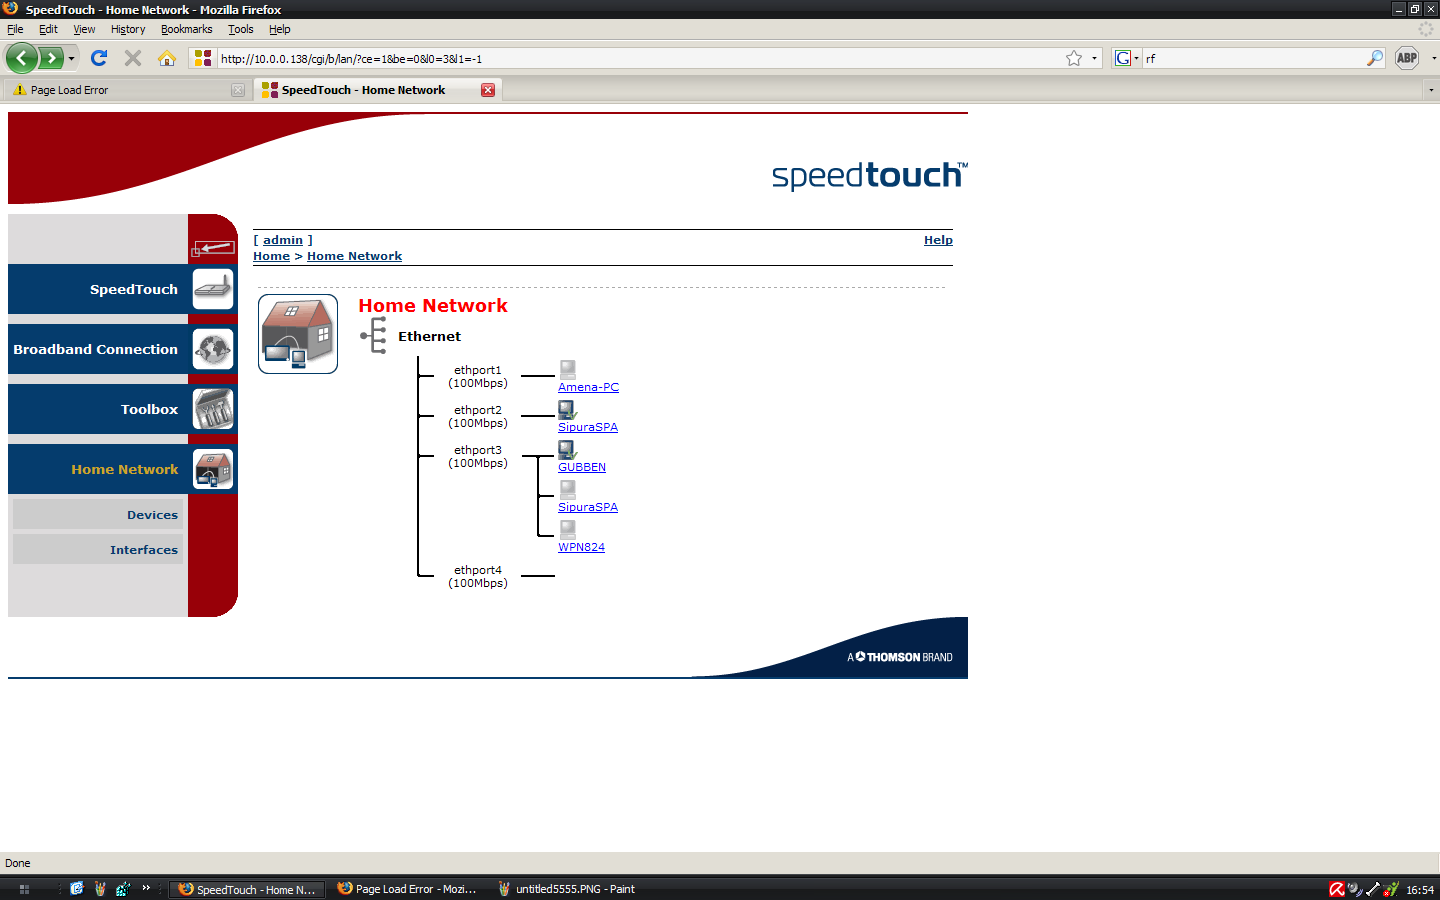Close the SpeedTouch - Home Network tab
This screenshot has height=900, width=1440.
[x=488, y=90]
